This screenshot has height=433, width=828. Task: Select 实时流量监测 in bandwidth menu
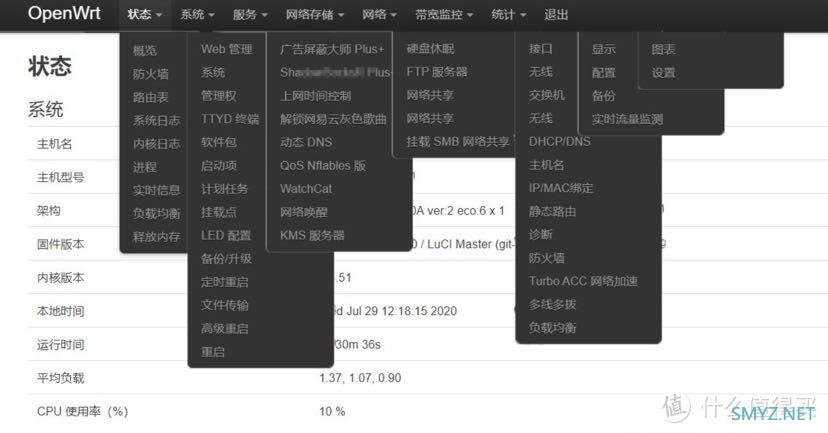[x=627, y=119]
